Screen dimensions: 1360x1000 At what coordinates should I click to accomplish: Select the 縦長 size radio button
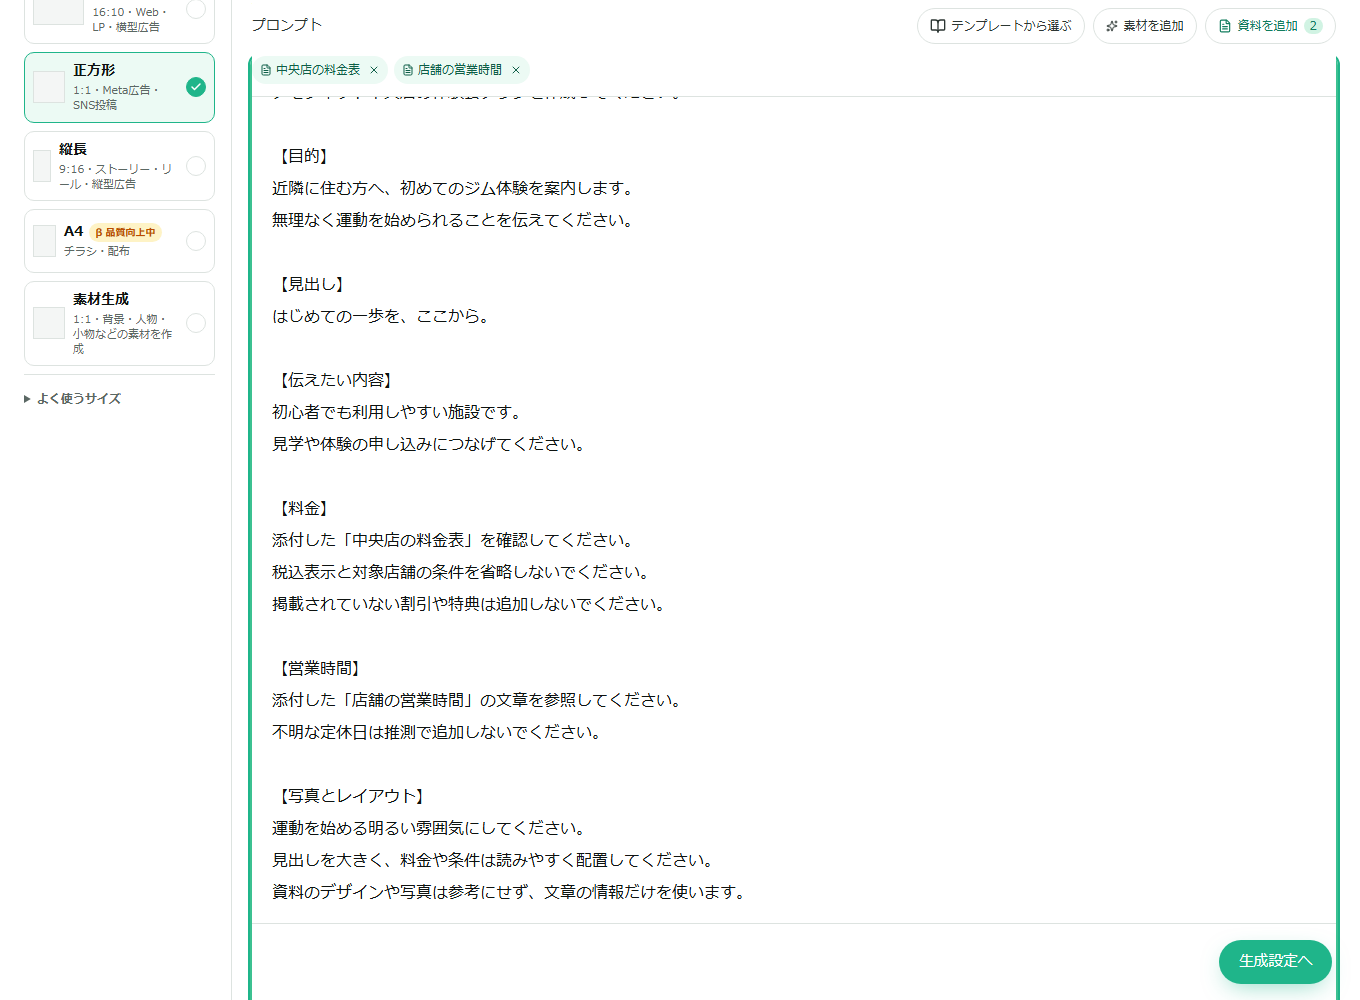pyautogui.click(x=196, y=166)
